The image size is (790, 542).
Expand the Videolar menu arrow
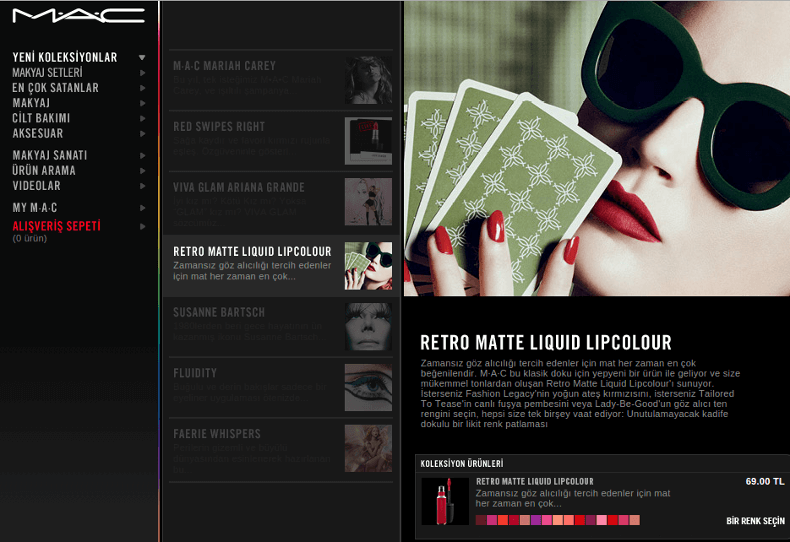143,186
